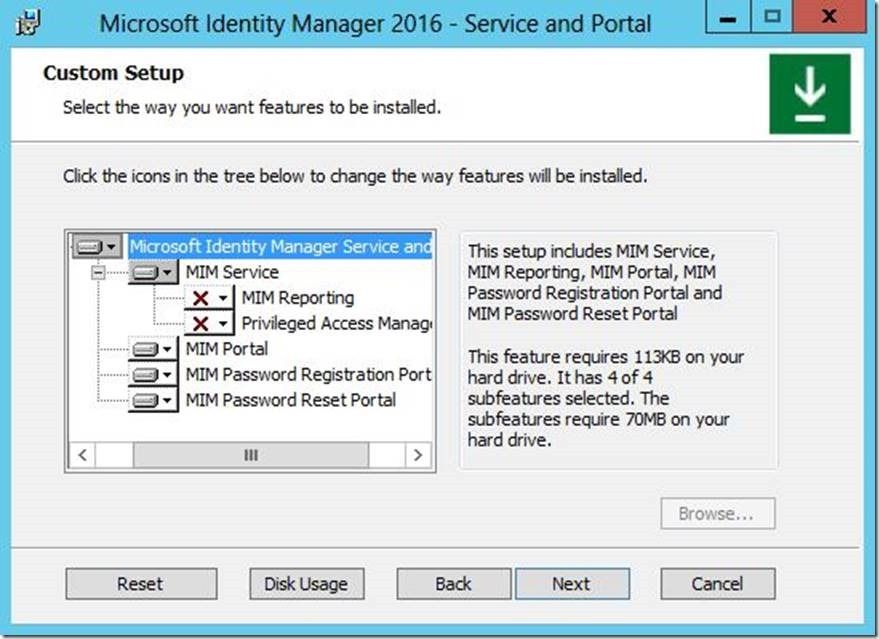Minimize the setup window
The height and width of the screenshot is (639, 879).
pyautogui.click(x=728, y=17)
